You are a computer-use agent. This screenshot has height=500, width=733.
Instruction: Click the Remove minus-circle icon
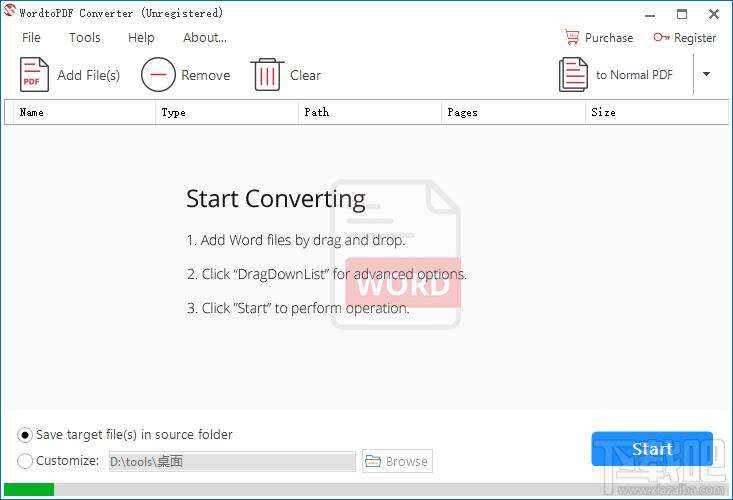(x=158, y=74)
